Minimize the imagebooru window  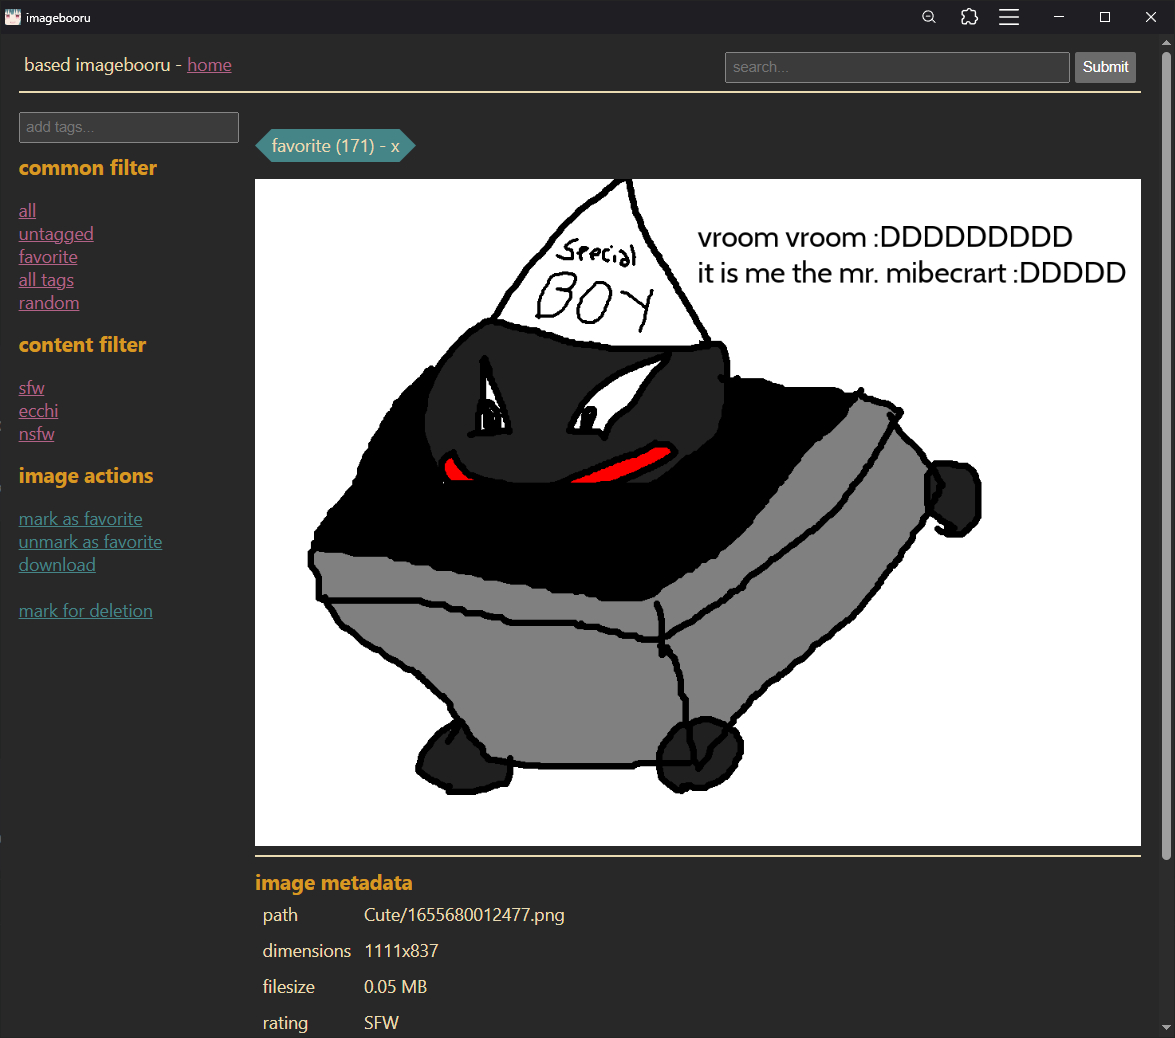(1058, 16)
